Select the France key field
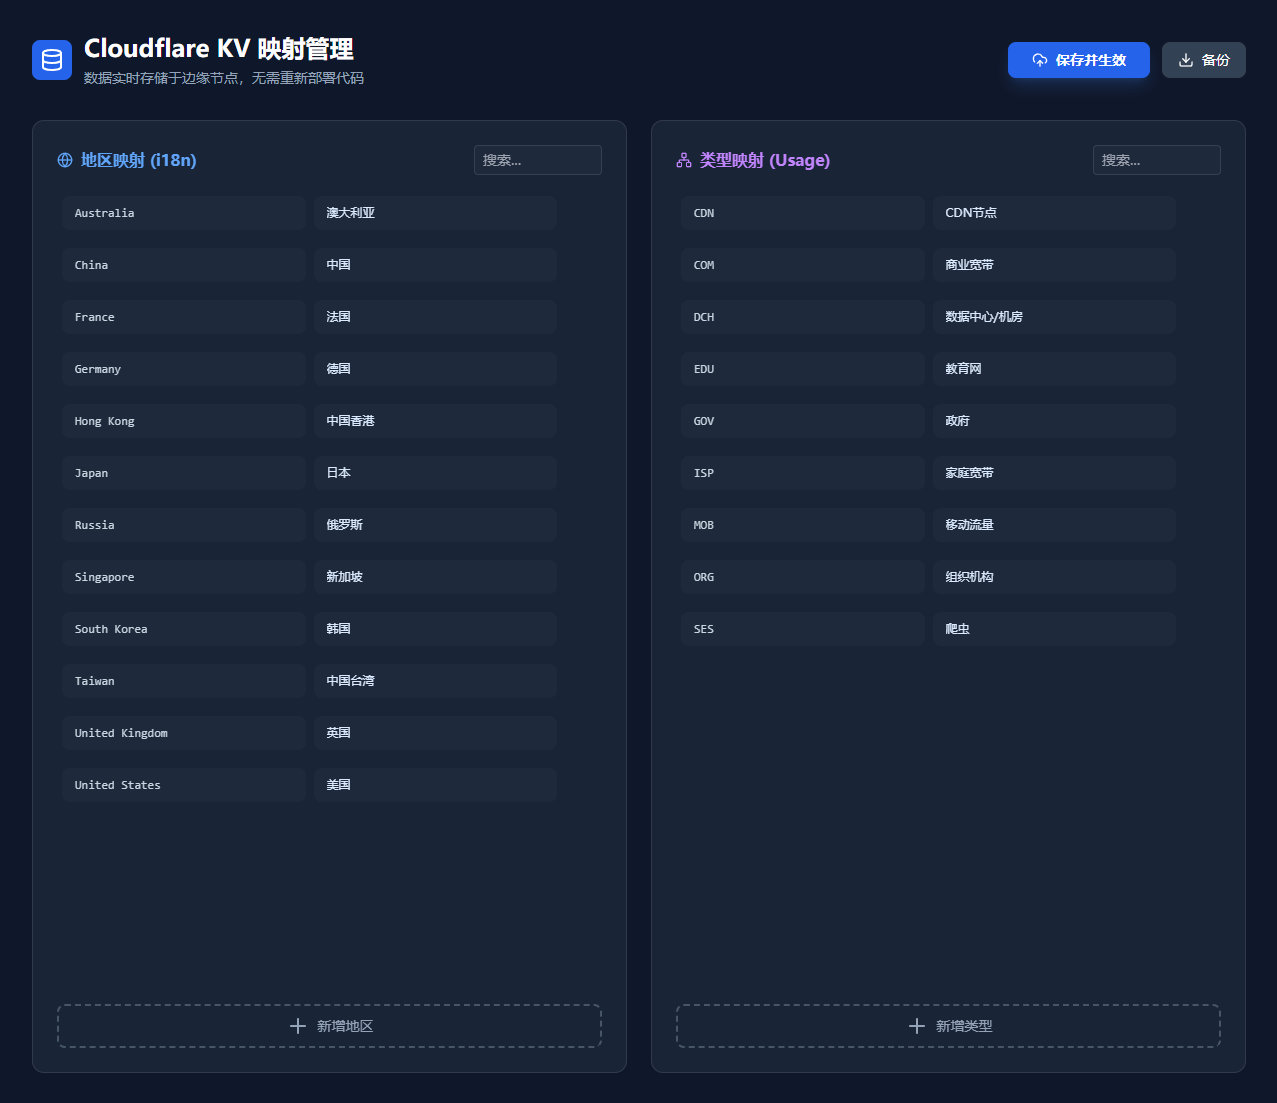Image resolution: width=1277 pixels, height=1103 pixels. coord(184,317)
